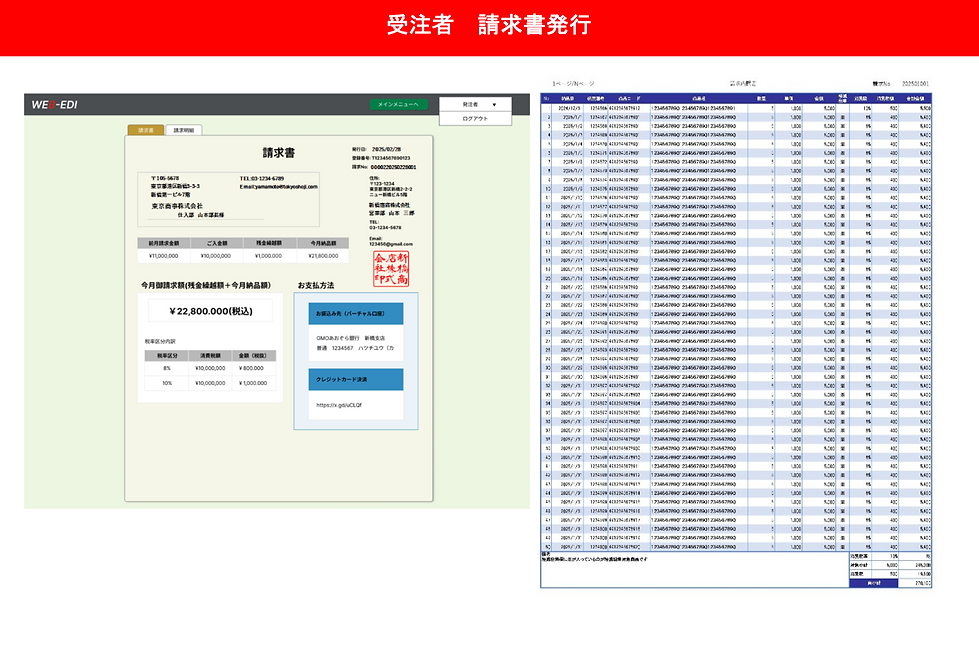Click the WEB-EDI logo
The image size is (979, 670).
click(54, 104)
